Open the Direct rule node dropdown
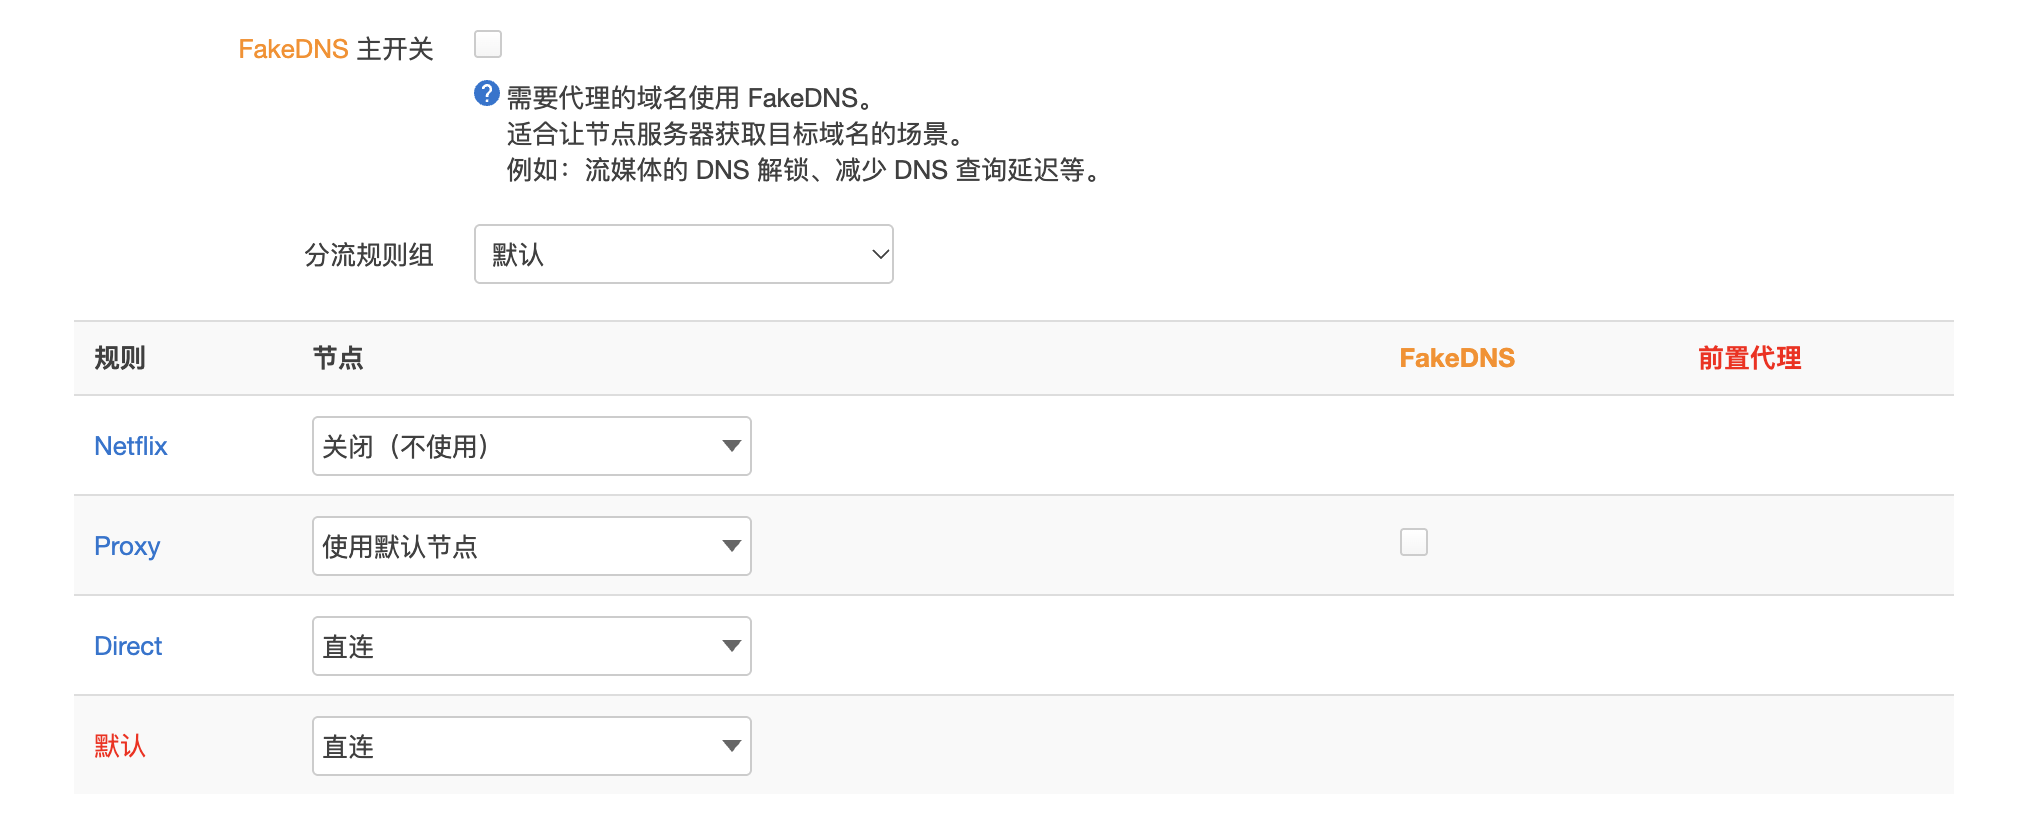This screenshot has width=2028, height=830. pos(532,646)
